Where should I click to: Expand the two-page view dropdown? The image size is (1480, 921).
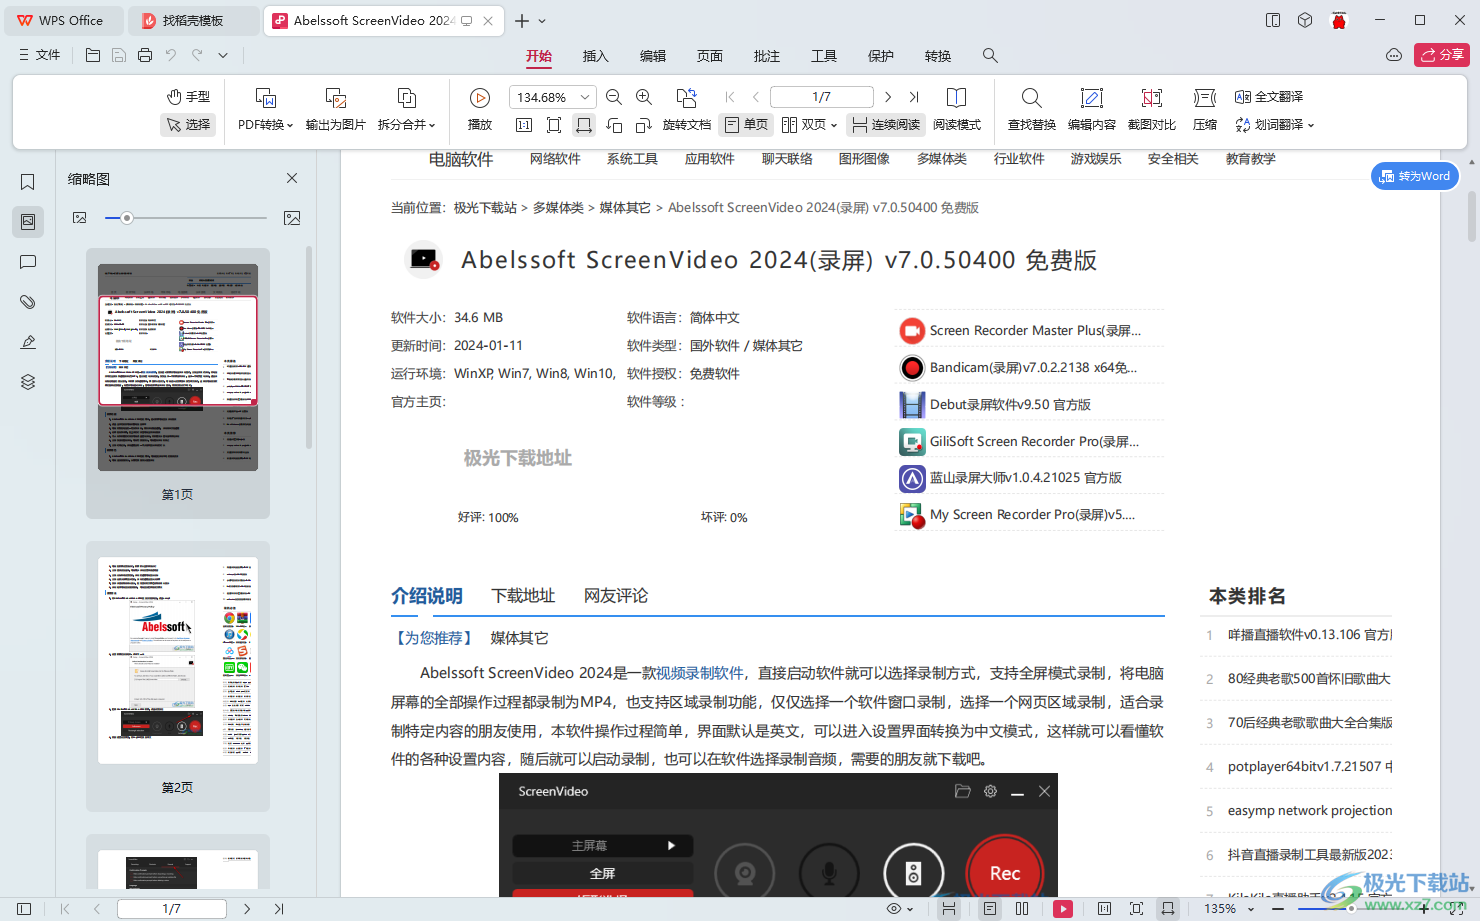(834, 126)
